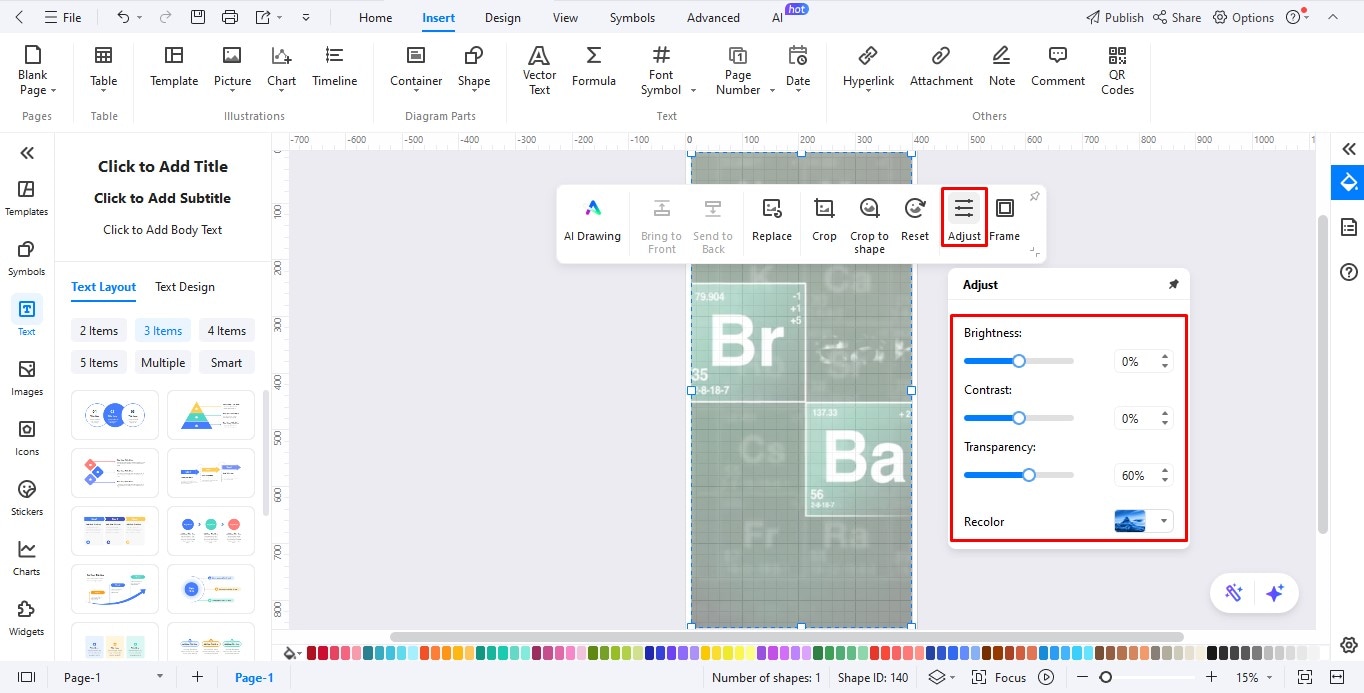This screenshot has height=693, width=1364.
Task: Open the View ribbon tab
Action: (x=565, y=17)
